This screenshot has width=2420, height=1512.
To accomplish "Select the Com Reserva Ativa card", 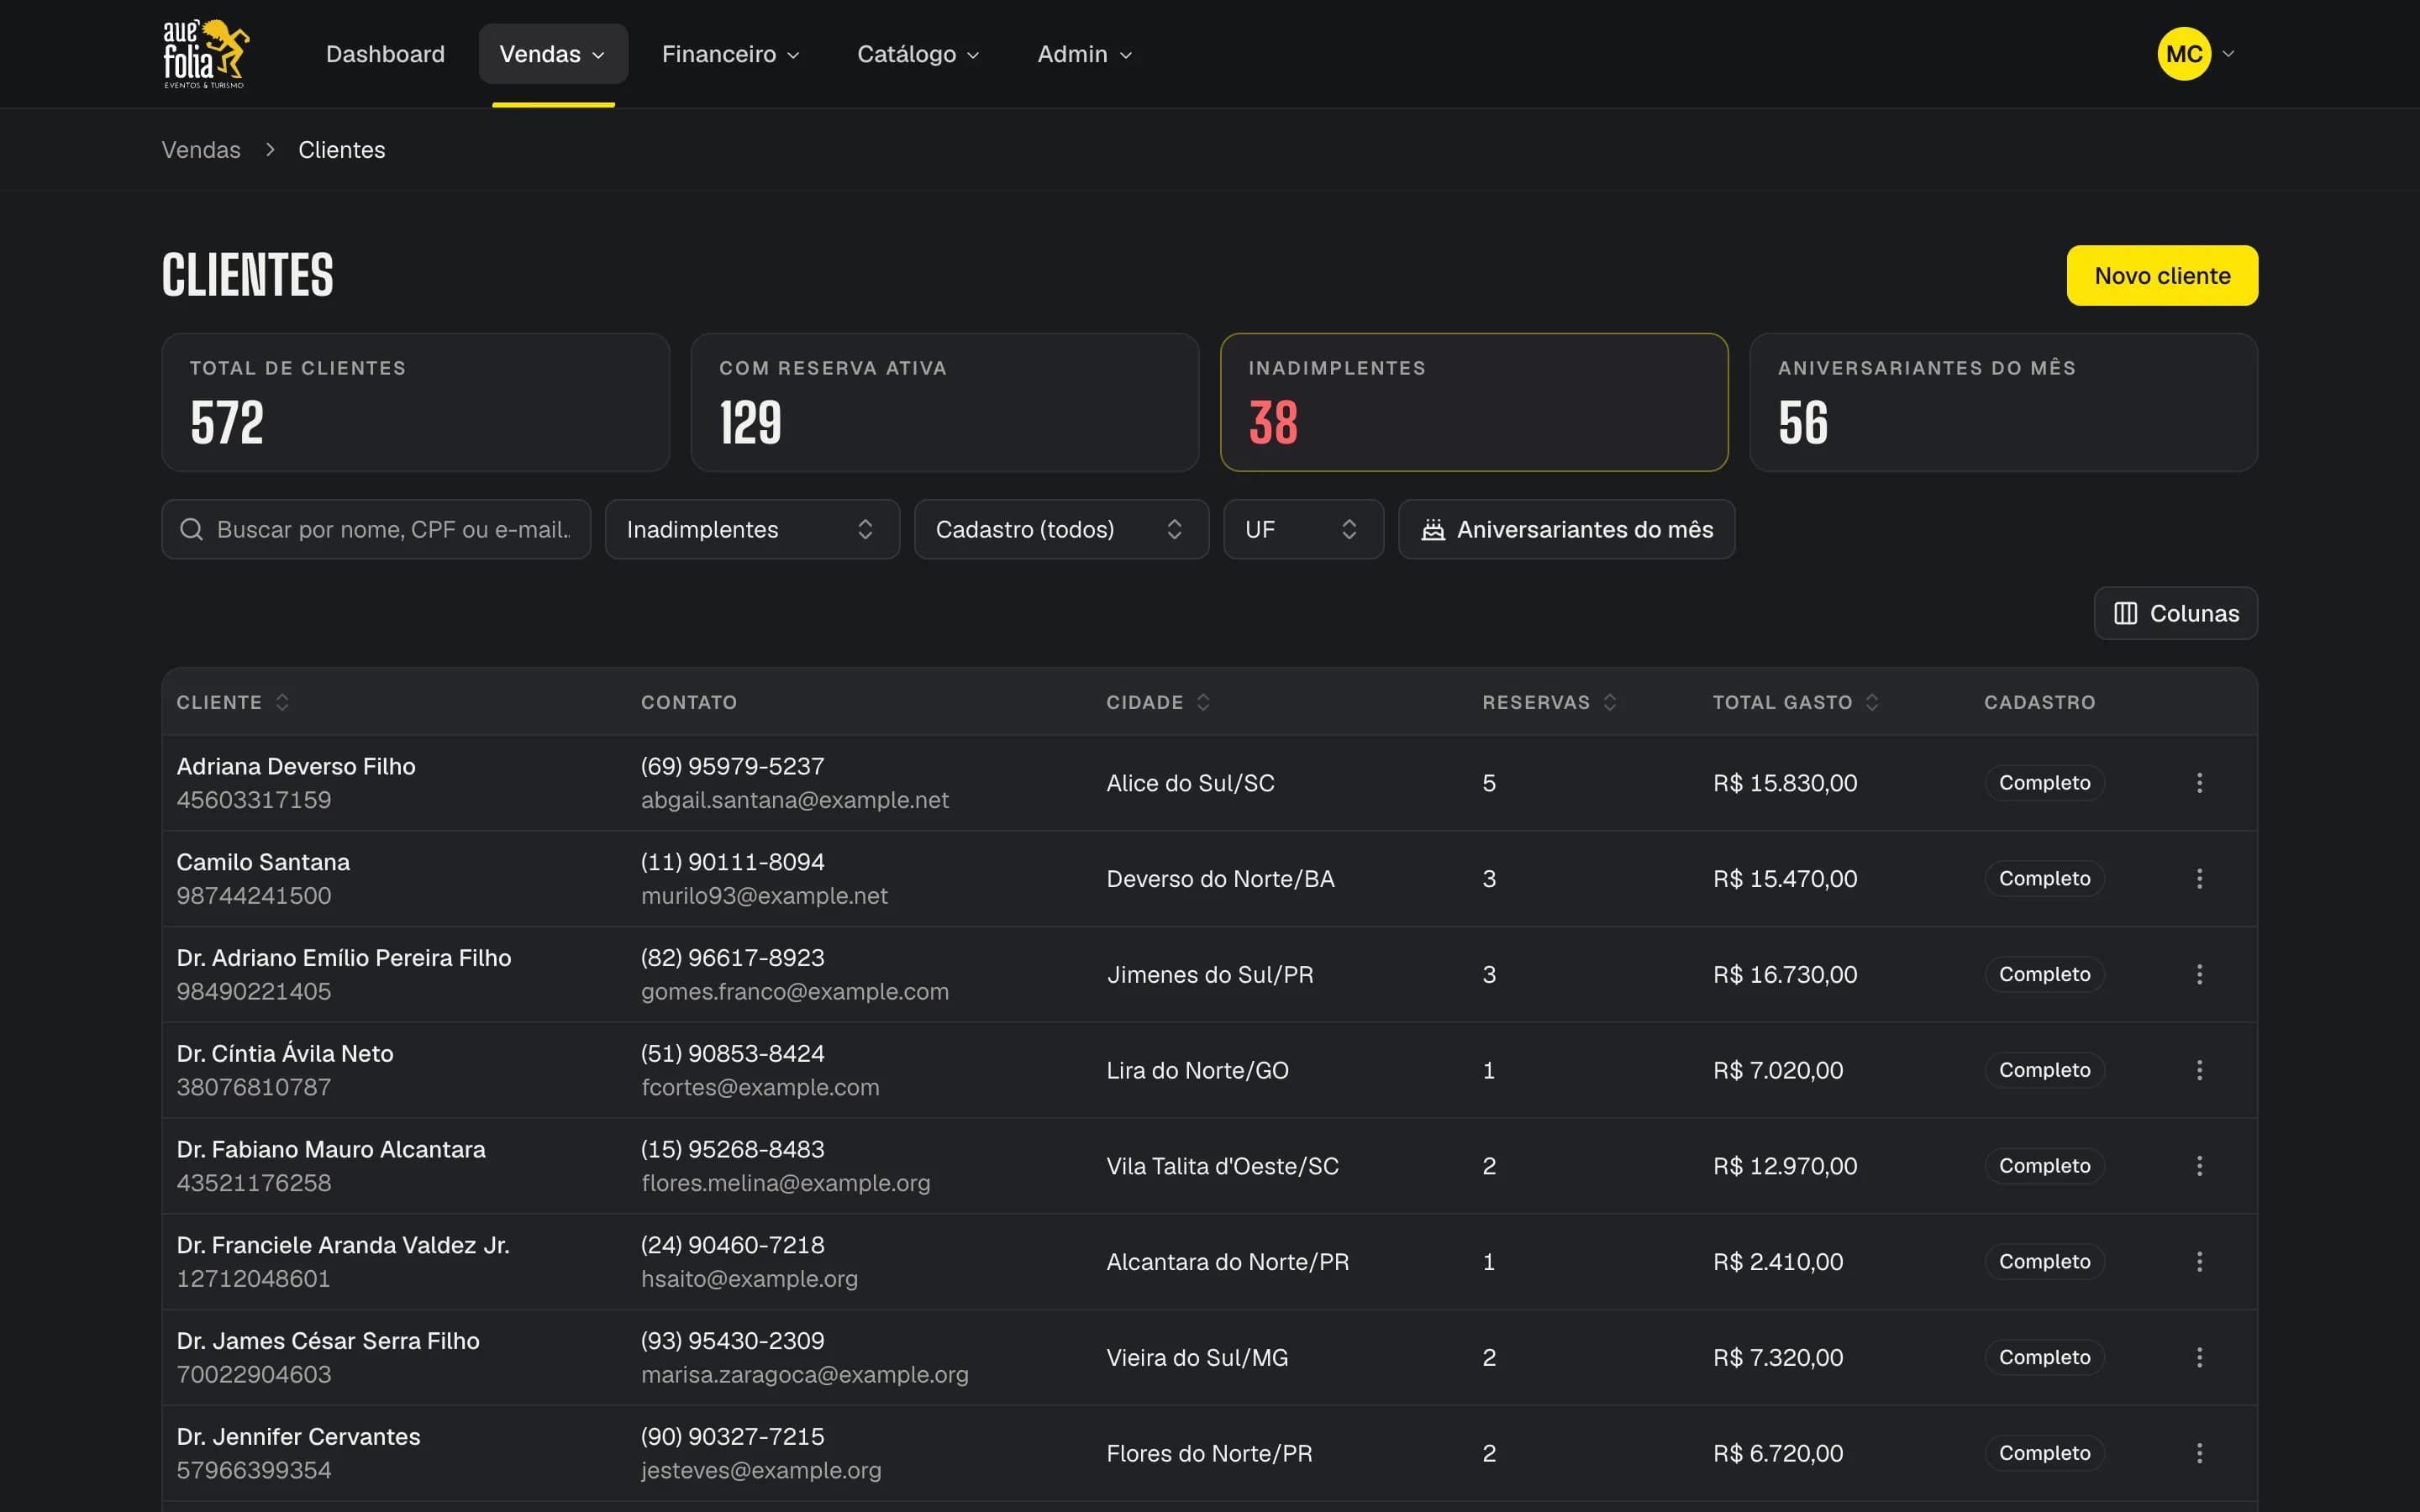I will [x=944, y=402].
